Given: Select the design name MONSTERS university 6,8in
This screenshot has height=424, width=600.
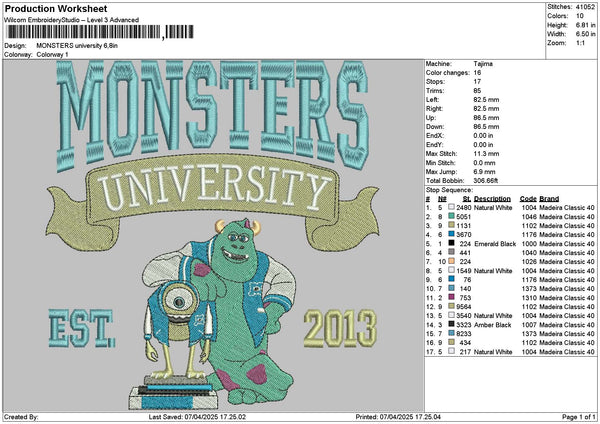Looking at the screenshot, I should (x=77, y=46).
